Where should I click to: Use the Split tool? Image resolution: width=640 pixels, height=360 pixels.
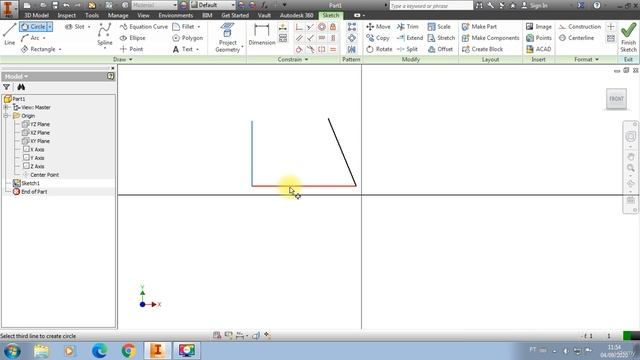pos(407,49)
